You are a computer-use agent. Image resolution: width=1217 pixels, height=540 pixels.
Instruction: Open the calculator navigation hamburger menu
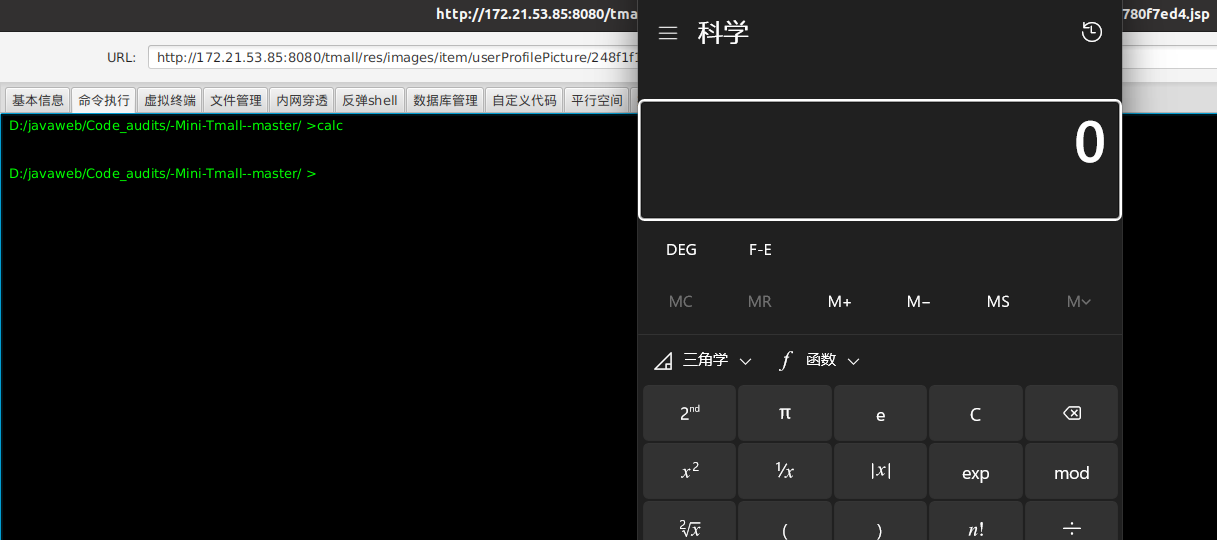click(668, 33)
